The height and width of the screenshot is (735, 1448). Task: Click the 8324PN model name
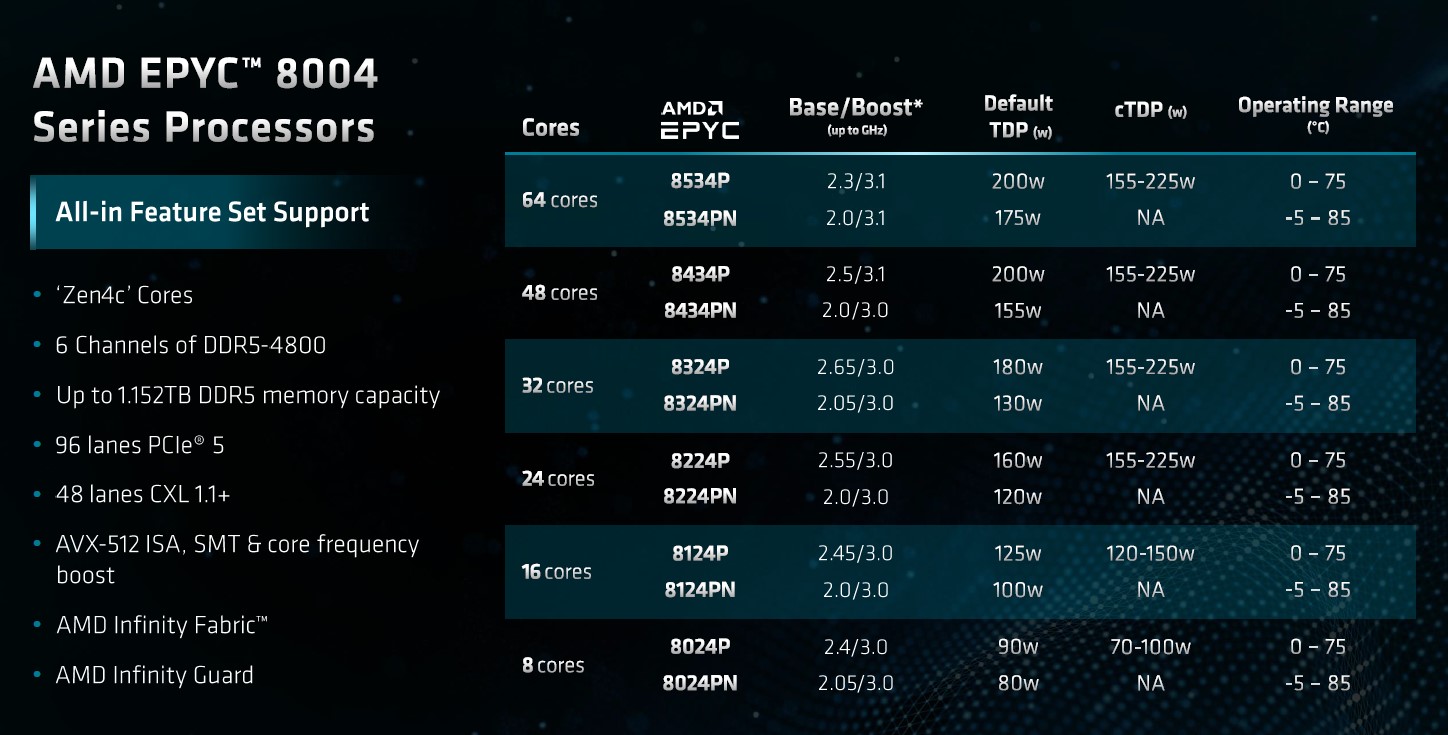point(700,403)
